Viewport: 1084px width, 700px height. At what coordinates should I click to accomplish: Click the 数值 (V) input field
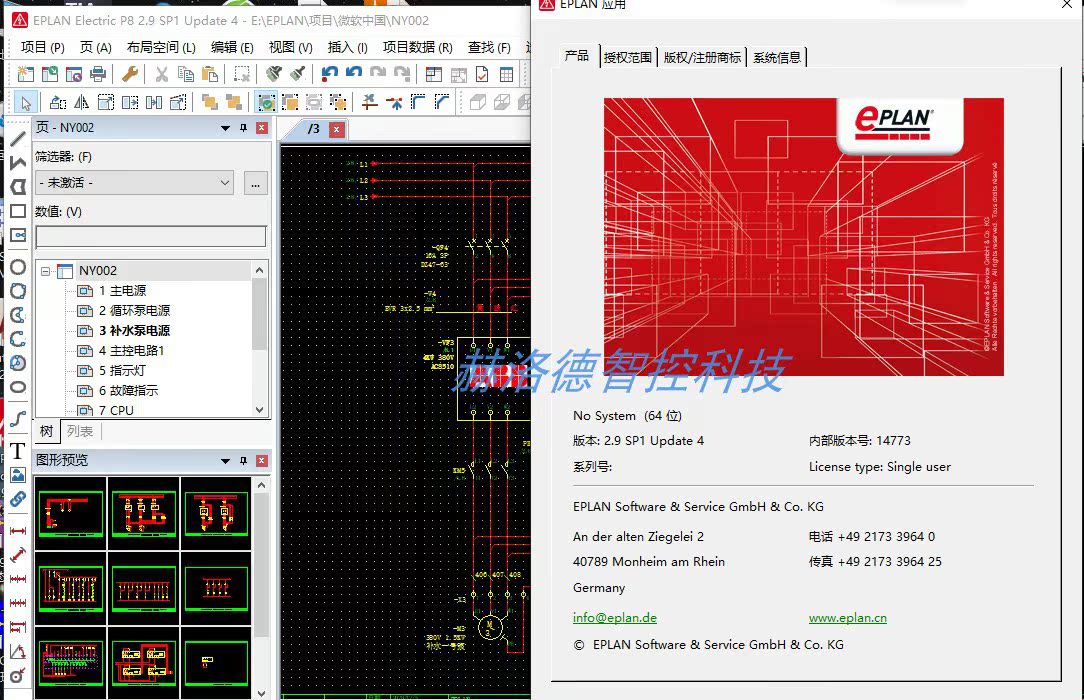[151, 236]
